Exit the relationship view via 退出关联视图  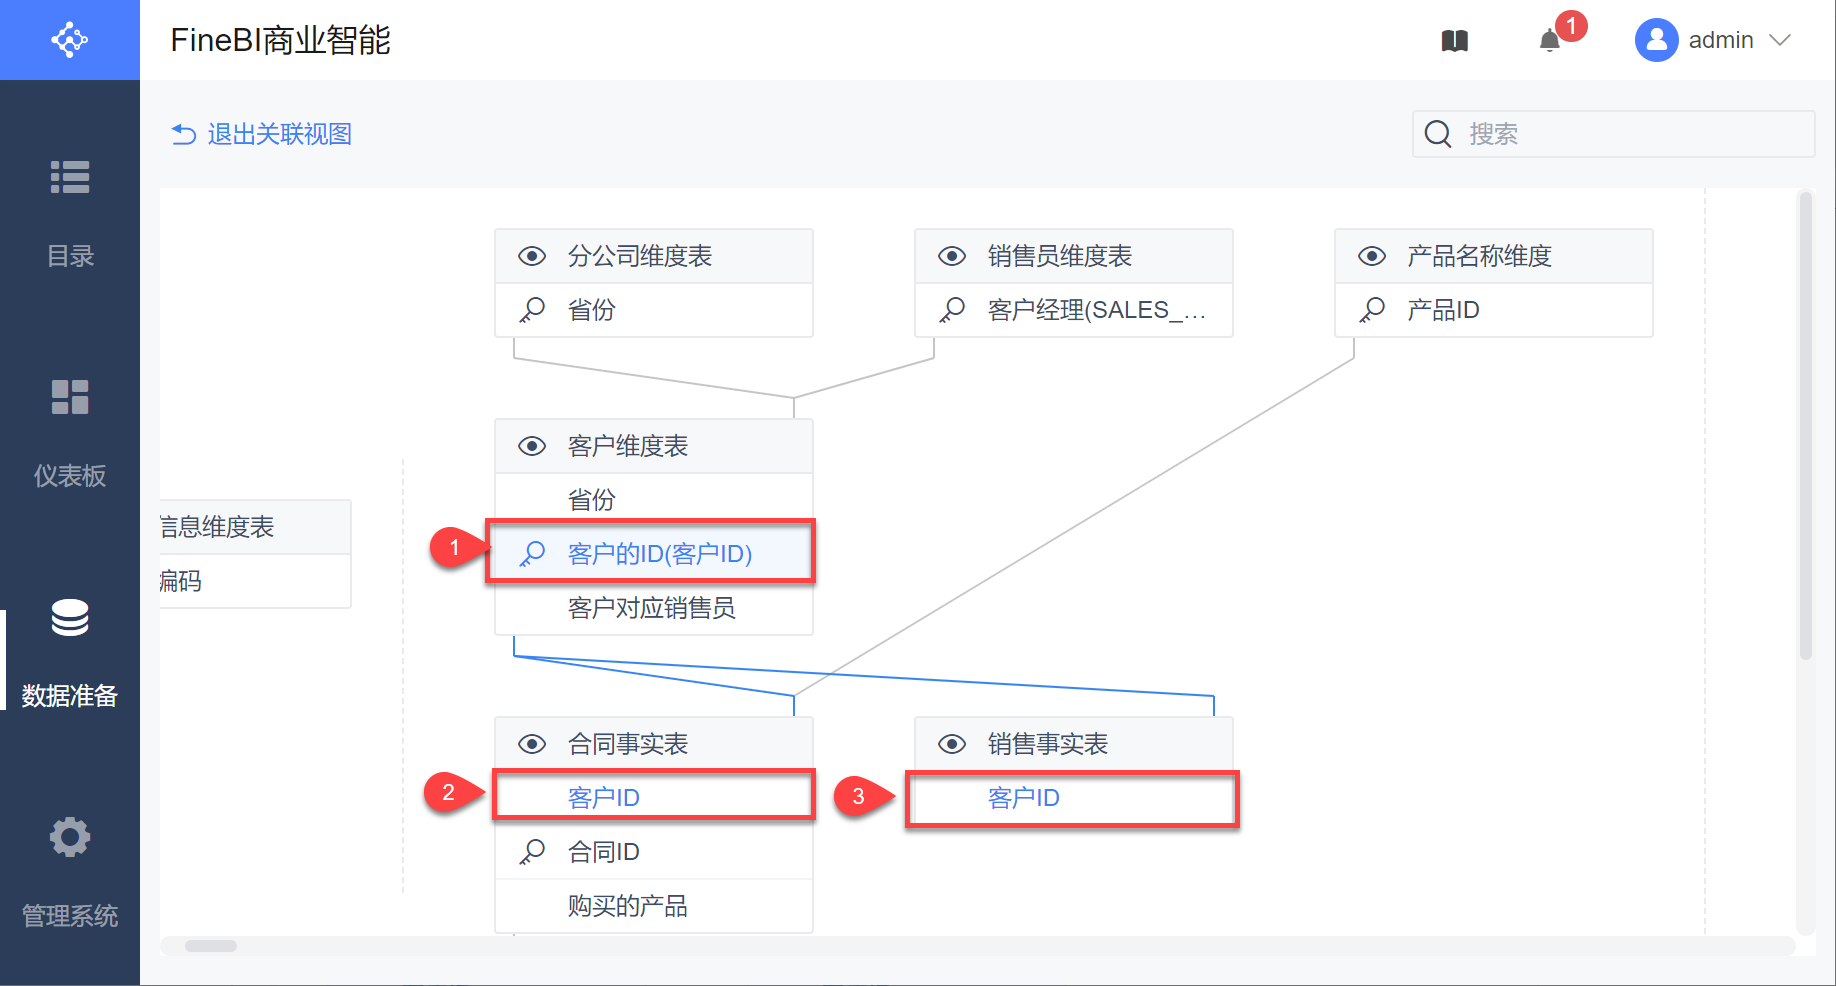(262, 134)
